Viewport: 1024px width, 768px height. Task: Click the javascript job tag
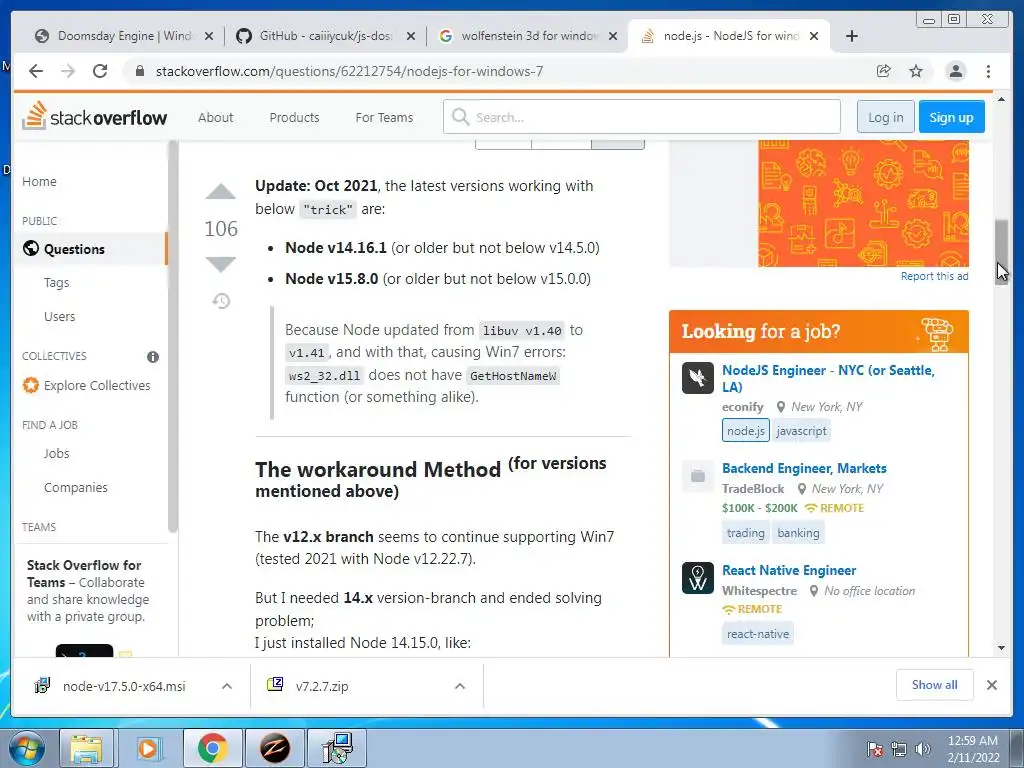(x=801, y=431)
